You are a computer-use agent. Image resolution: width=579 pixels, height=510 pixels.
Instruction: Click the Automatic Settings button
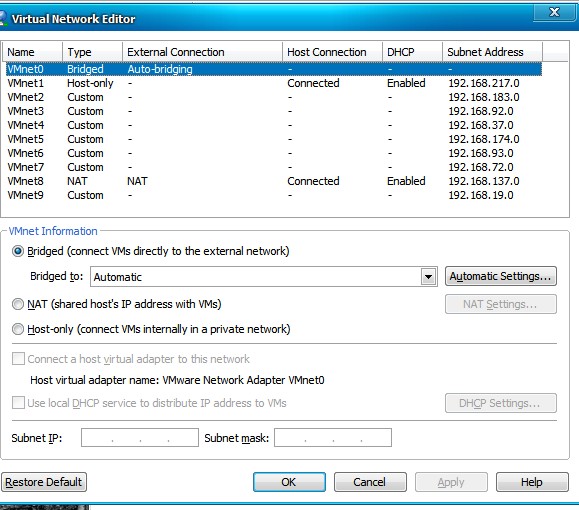click(x=501, y=276)
